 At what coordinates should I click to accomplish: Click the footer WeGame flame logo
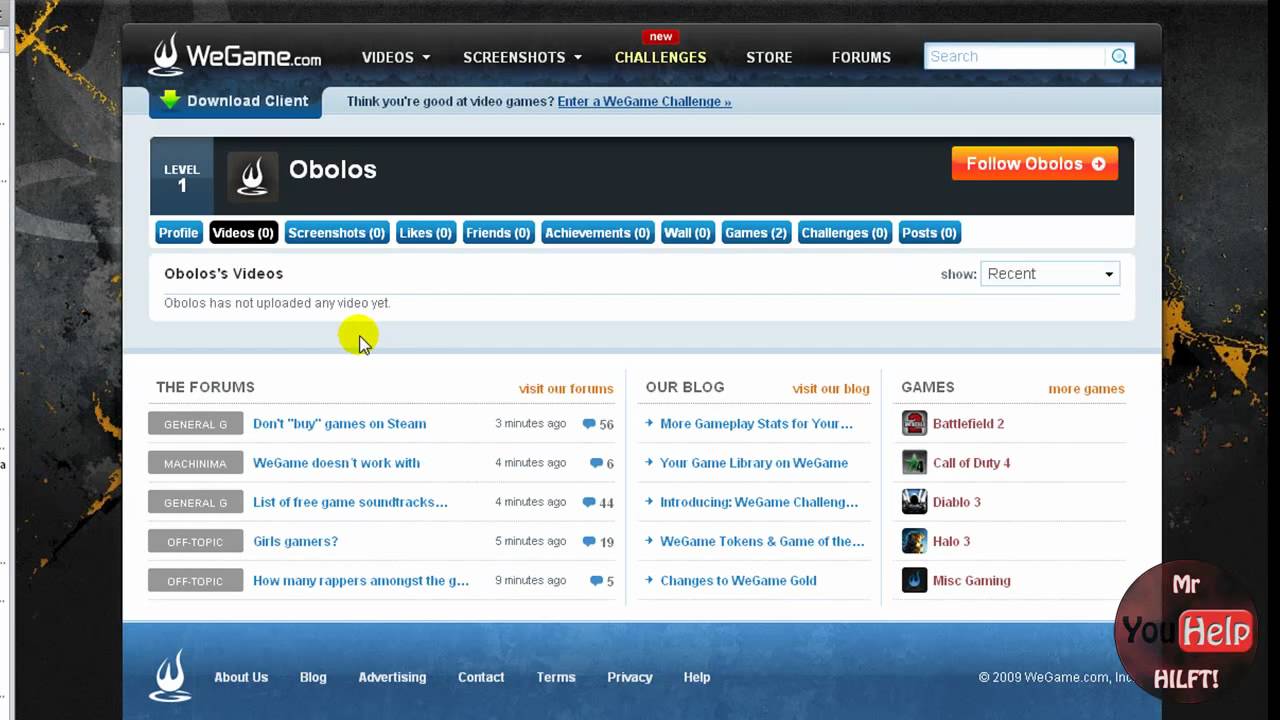pos(170,675)
